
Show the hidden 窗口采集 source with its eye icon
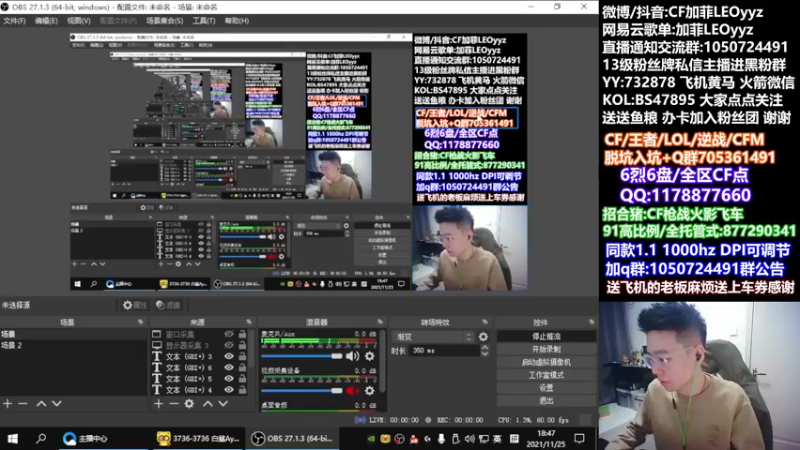click(x=229, y=334)
